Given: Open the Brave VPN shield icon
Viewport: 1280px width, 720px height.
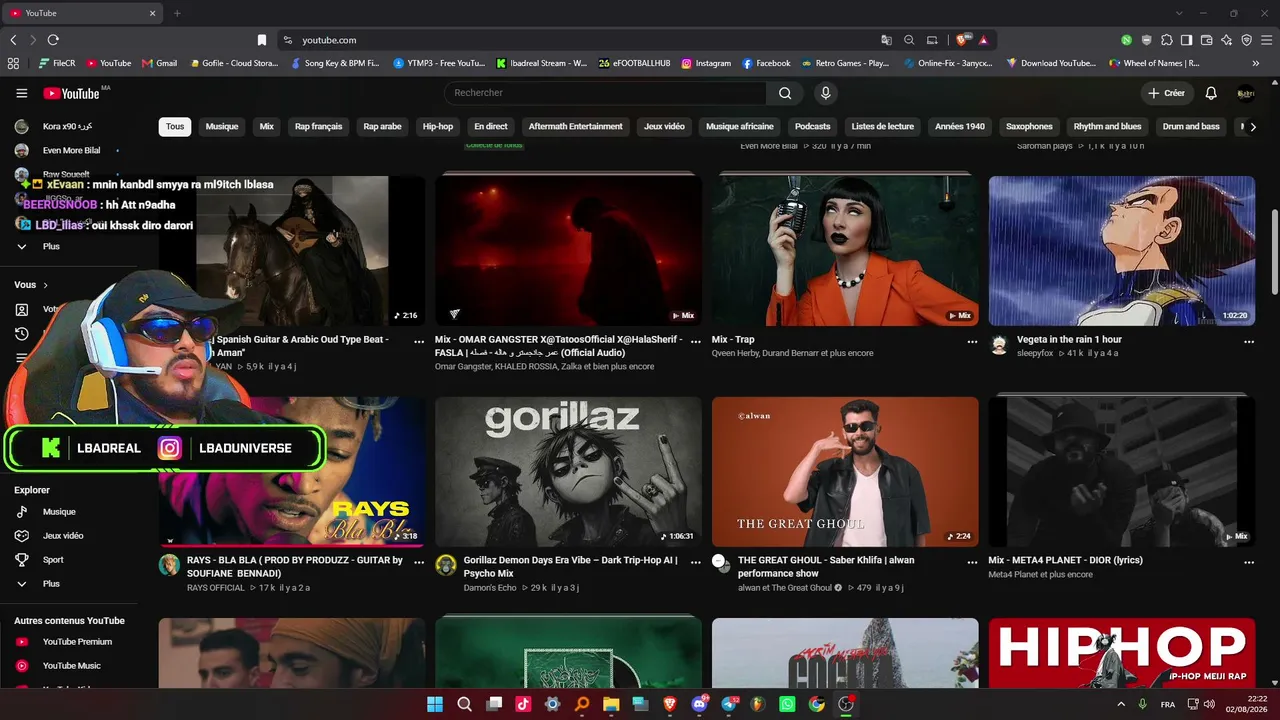Looking at the screenshot, I should pyautogui.click(x=1246, y=40).
